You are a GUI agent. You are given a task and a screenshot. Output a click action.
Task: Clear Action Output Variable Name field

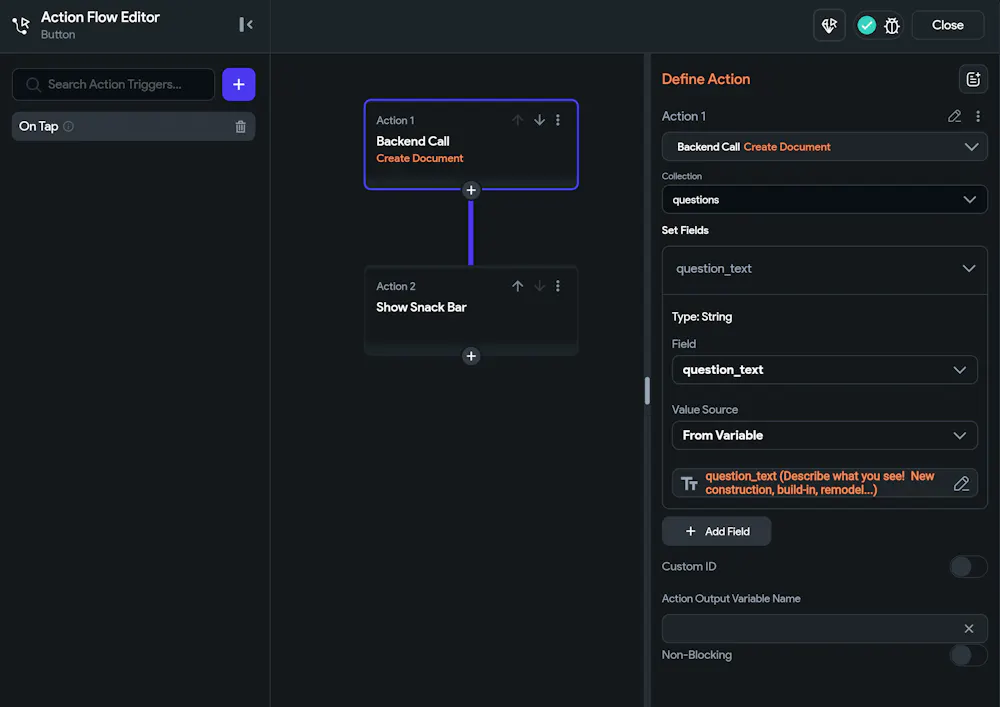(x=969, y=629)
